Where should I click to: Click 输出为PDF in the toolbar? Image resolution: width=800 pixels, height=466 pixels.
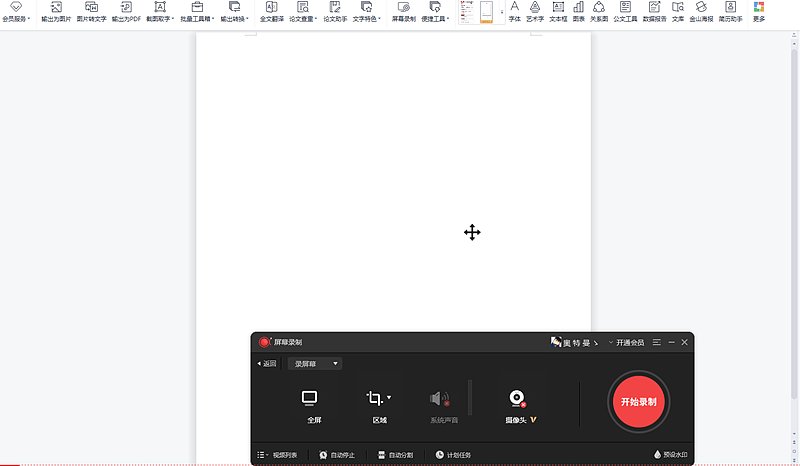point(126,12)
